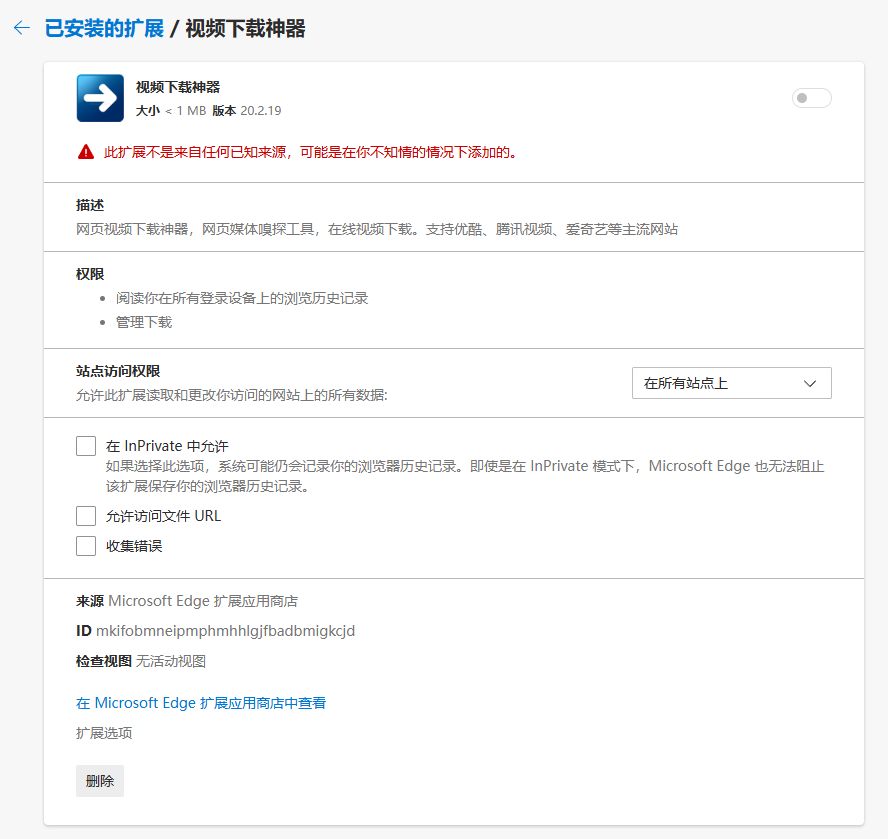Image resolution: width=888 pixels, height=839 pixels.
Task: Click the version text 20.2.19
Action: [x=261, y=111]
